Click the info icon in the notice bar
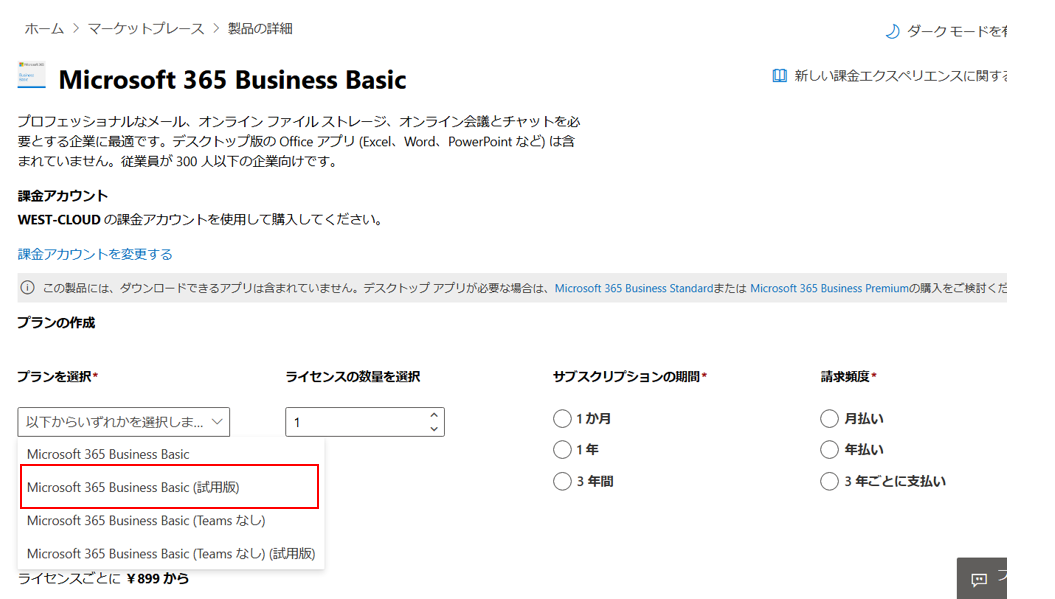Image resolution: width=1055 pixels, height=599 pixels. (27, 288)
